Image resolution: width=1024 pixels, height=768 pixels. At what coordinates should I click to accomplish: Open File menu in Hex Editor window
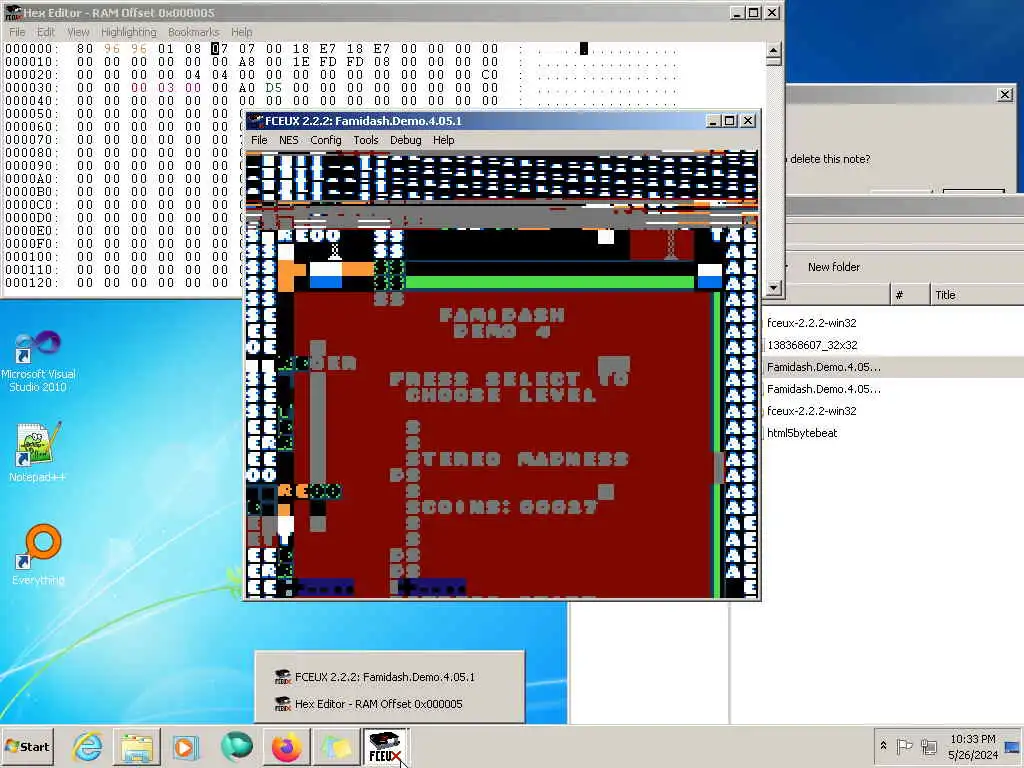point(17,32)
